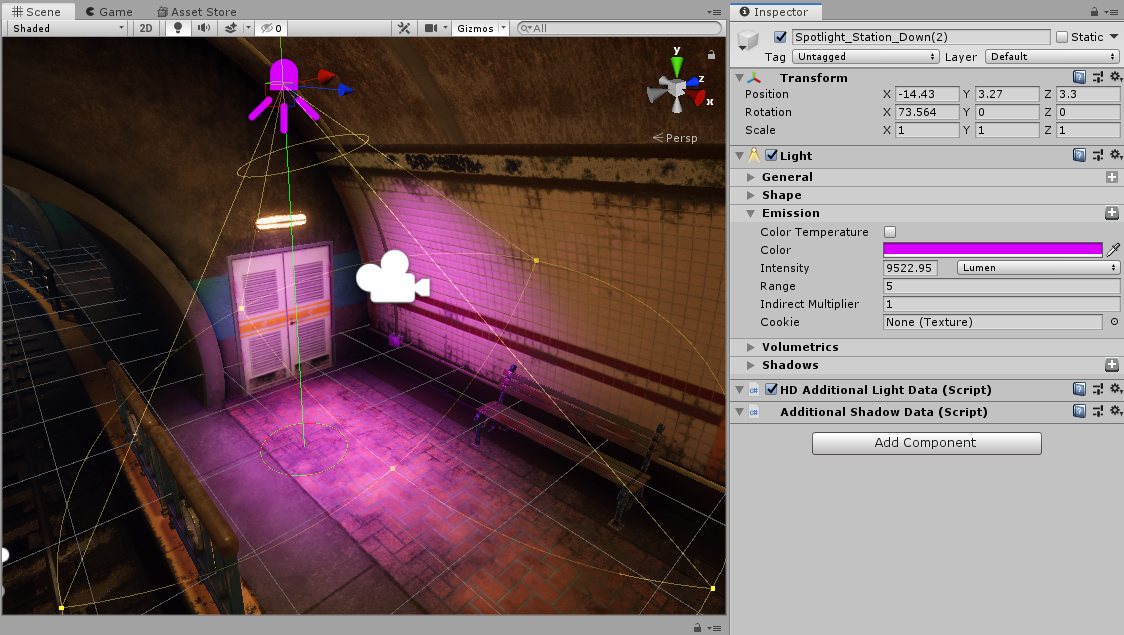Open the Gizmos dropdown button

coord(479,28)
